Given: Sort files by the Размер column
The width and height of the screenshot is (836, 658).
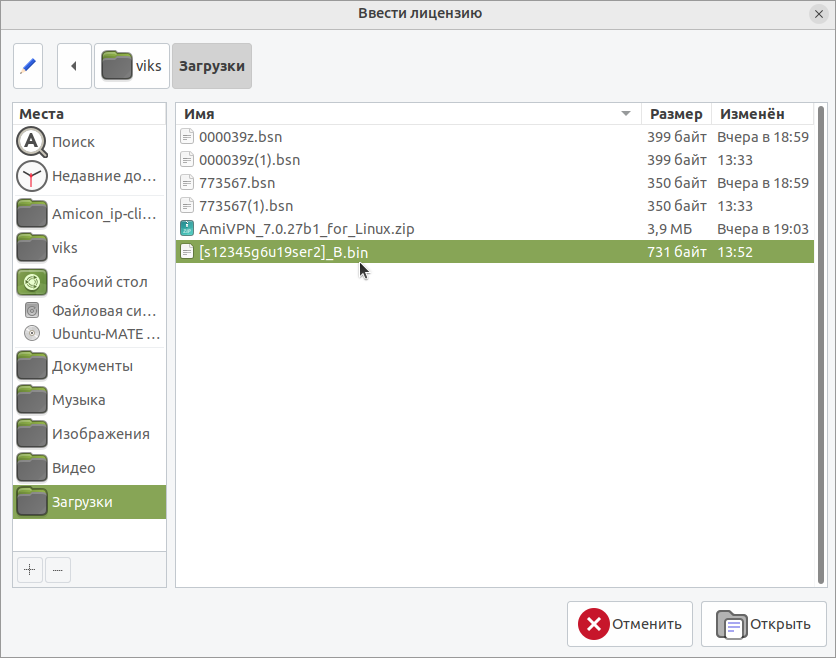Looking at the screenshot, I should (675, 114).
